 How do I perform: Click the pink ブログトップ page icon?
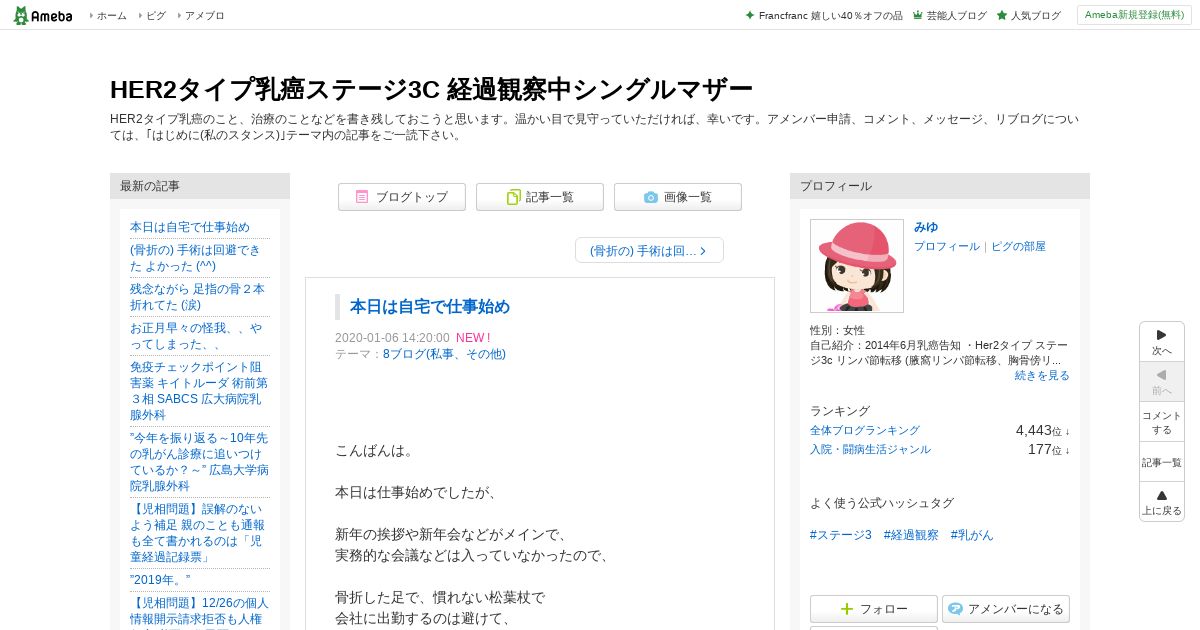362,197
